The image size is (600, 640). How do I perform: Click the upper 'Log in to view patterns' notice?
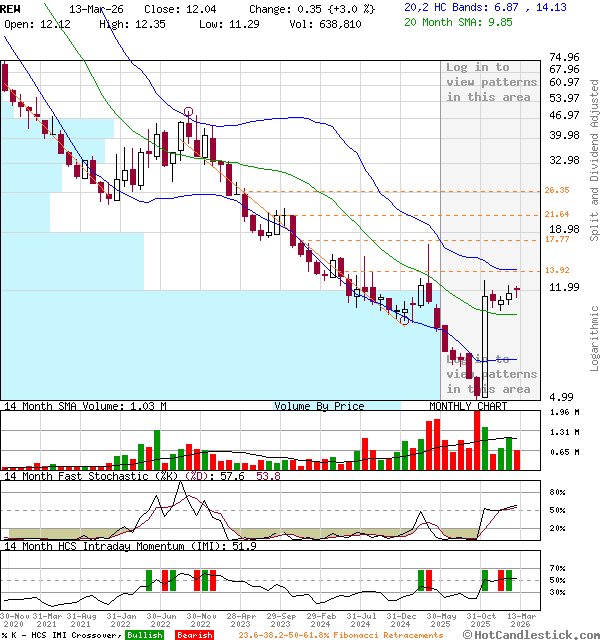(491, 82)
